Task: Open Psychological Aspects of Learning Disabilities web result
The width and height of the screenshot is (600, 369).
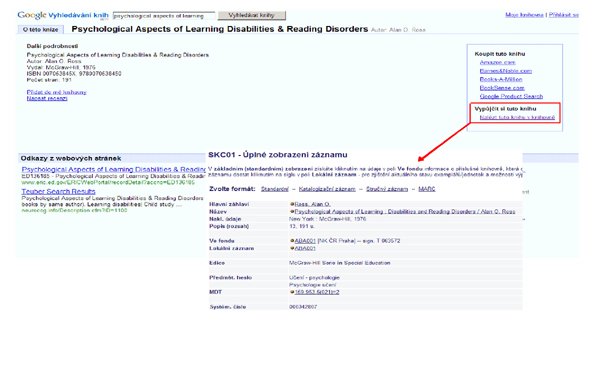Action: point(114,169)
